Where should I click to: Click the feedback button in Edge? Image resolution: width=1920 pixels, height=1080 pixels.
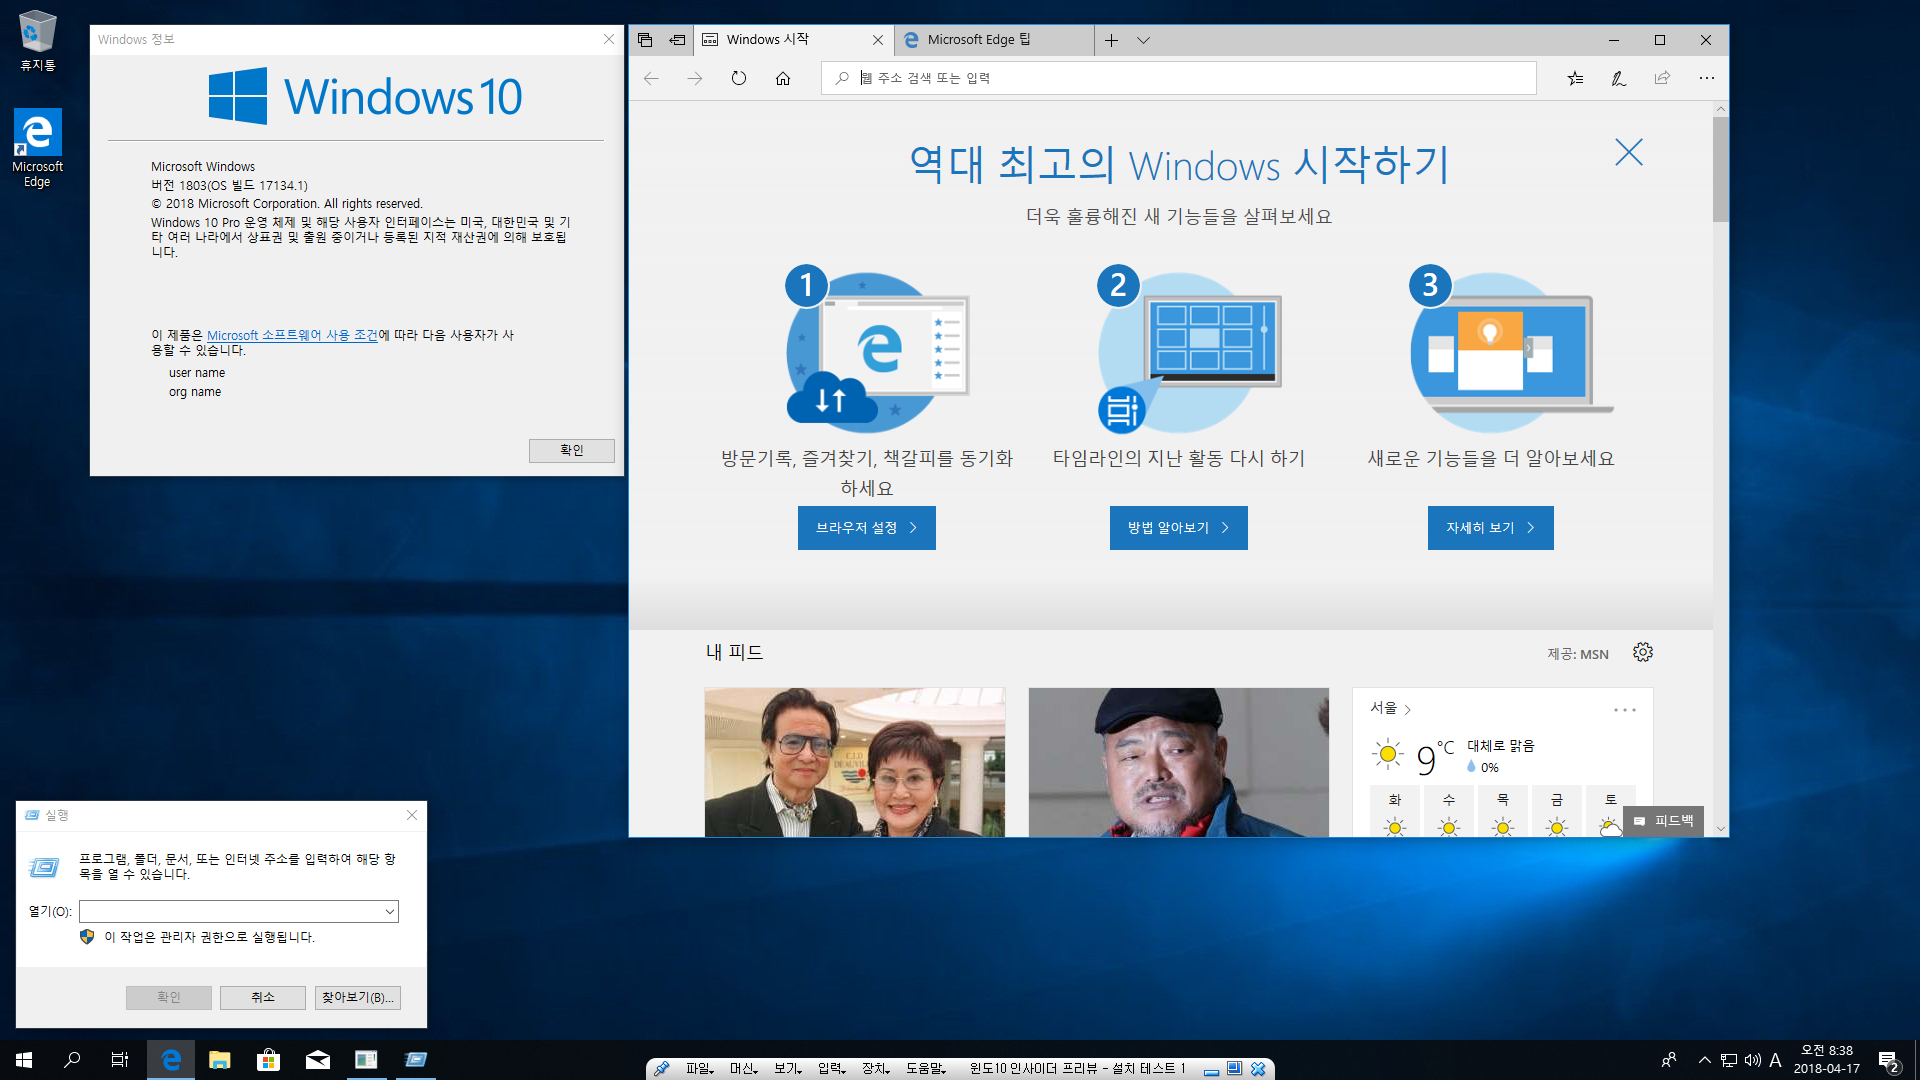click(x=1663, y=821)
